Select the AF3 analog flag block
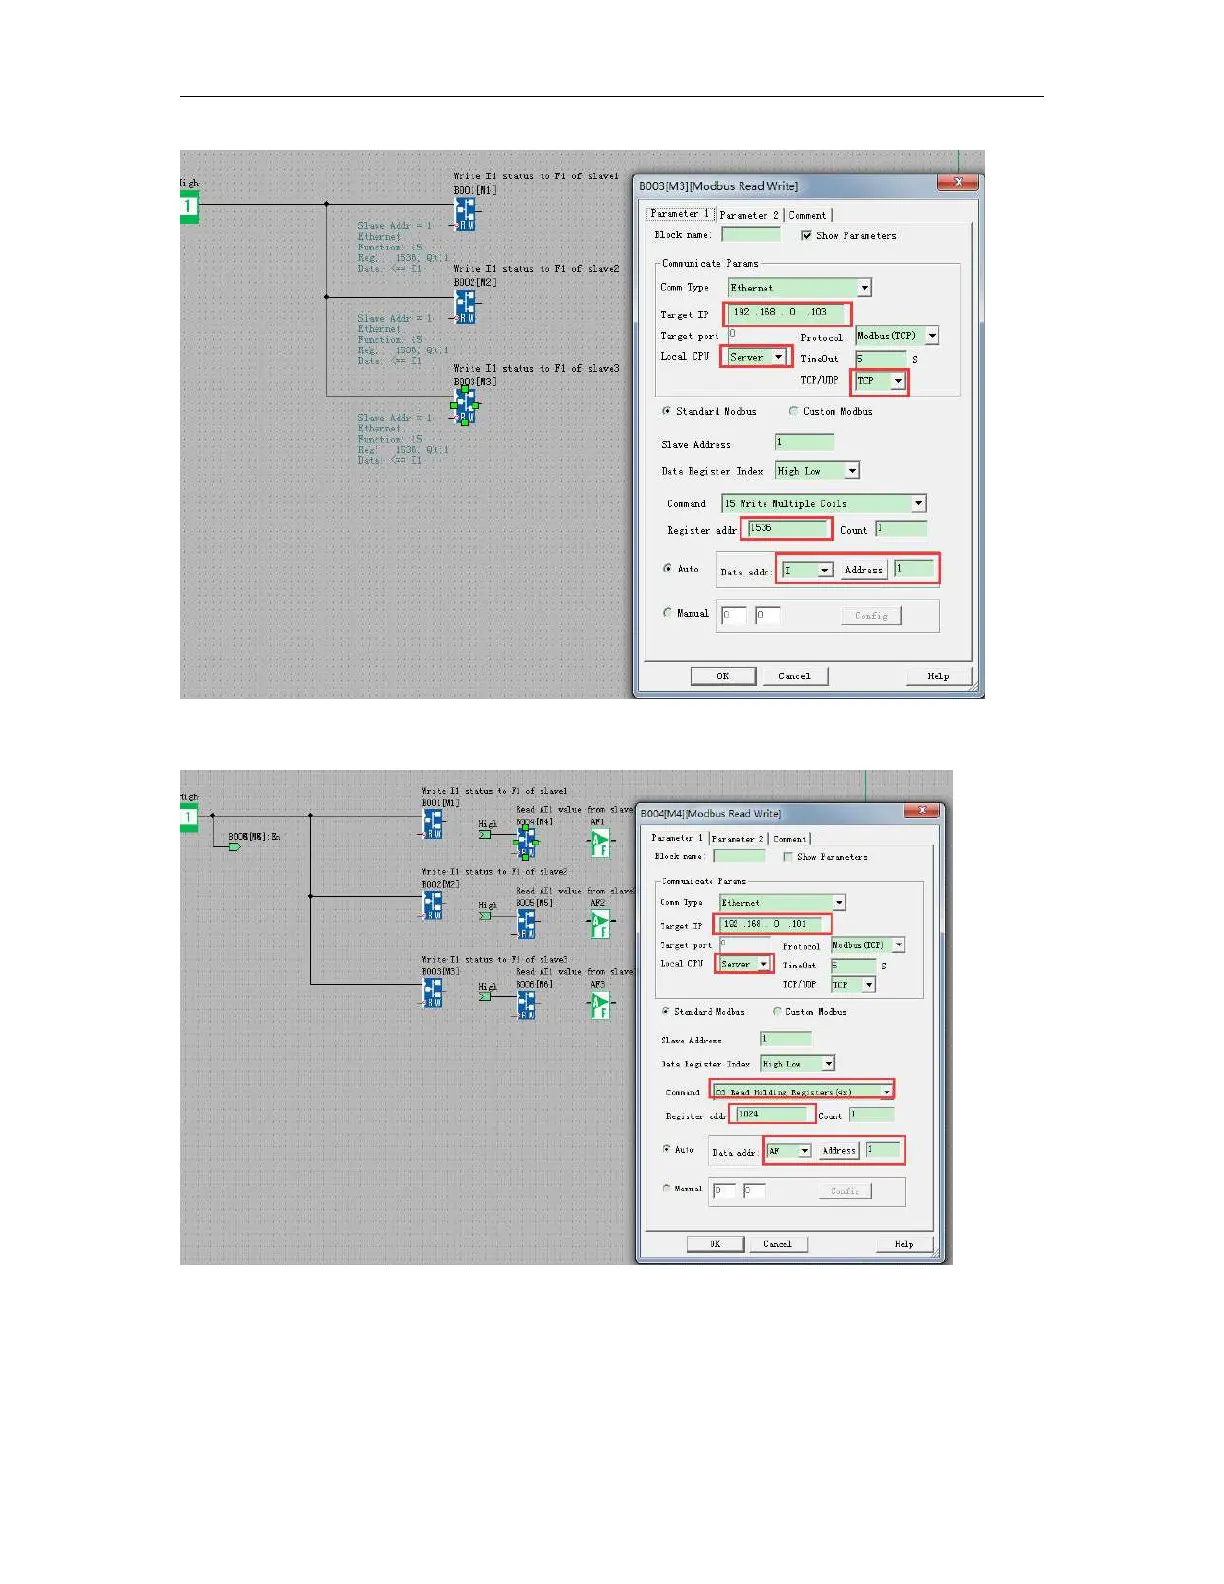 point(600,1005)
